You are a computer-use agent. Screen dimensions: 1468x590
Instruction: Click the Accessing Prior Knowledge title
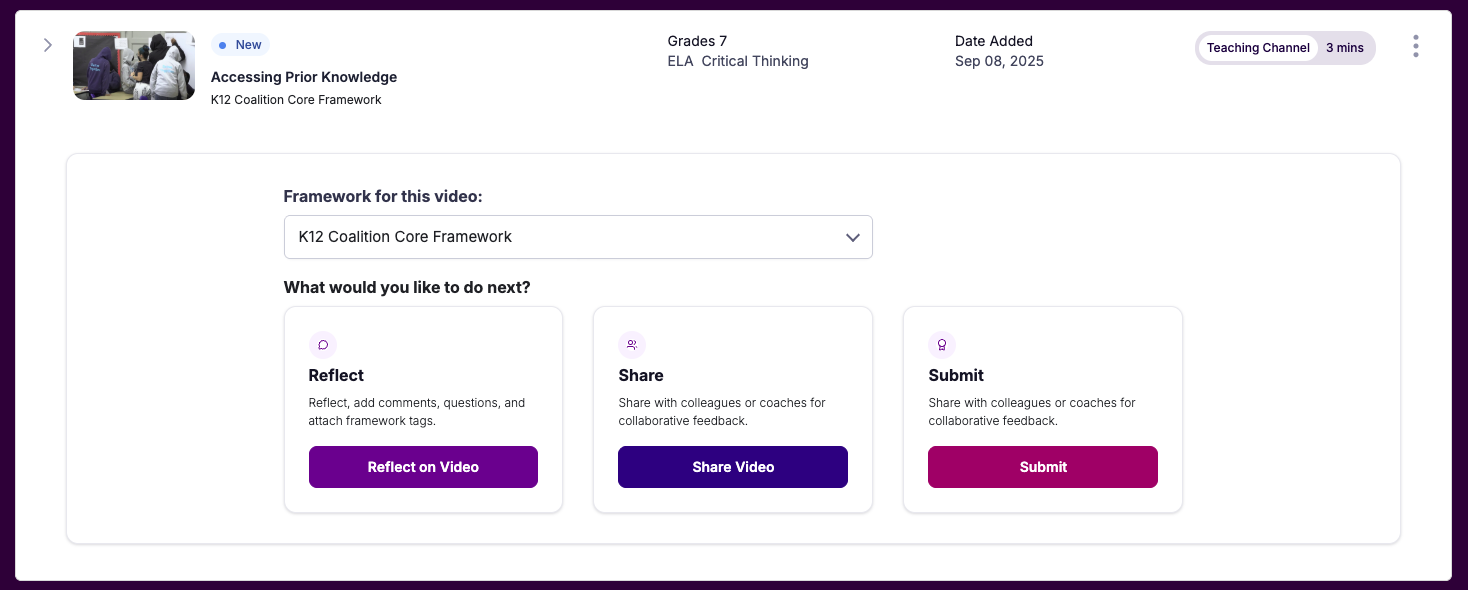pyautogui.click(x=303, y=77)
